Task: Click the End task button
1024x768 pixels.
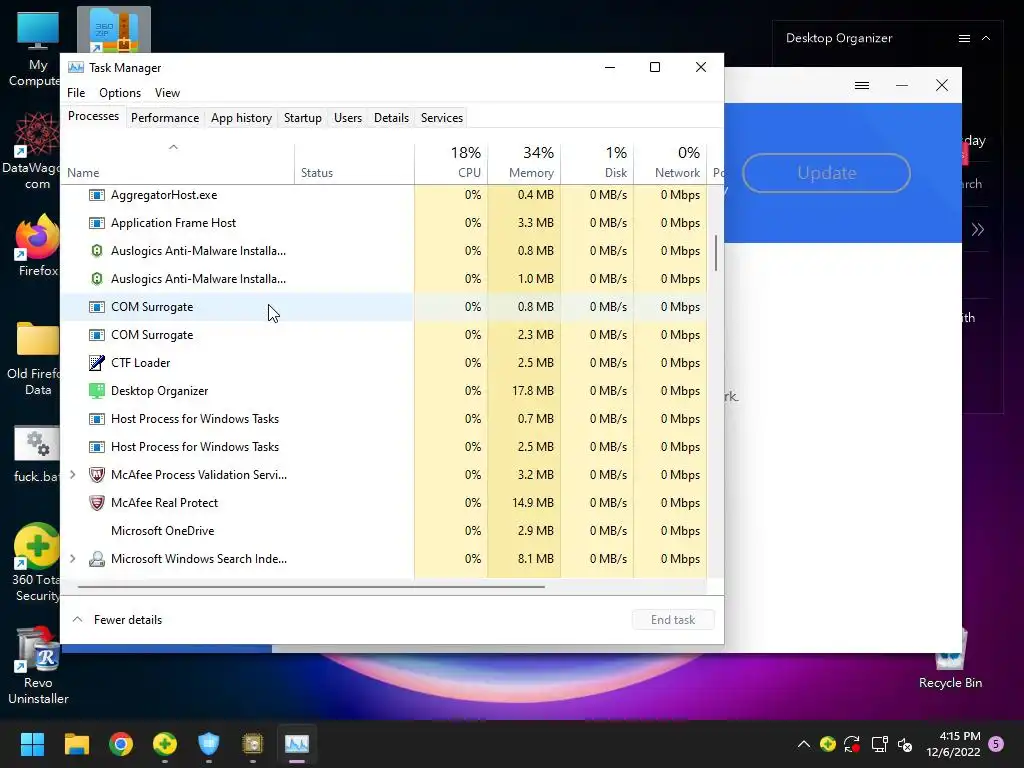Action: click(x=673, y=620)
